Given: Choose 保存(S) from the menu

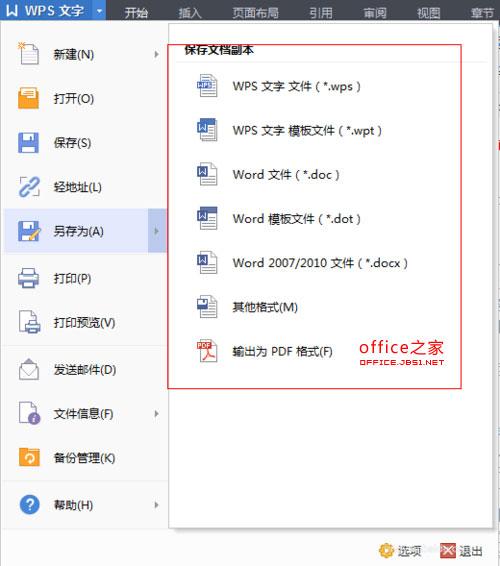Looking at the screenshot, I should point(85,143).
